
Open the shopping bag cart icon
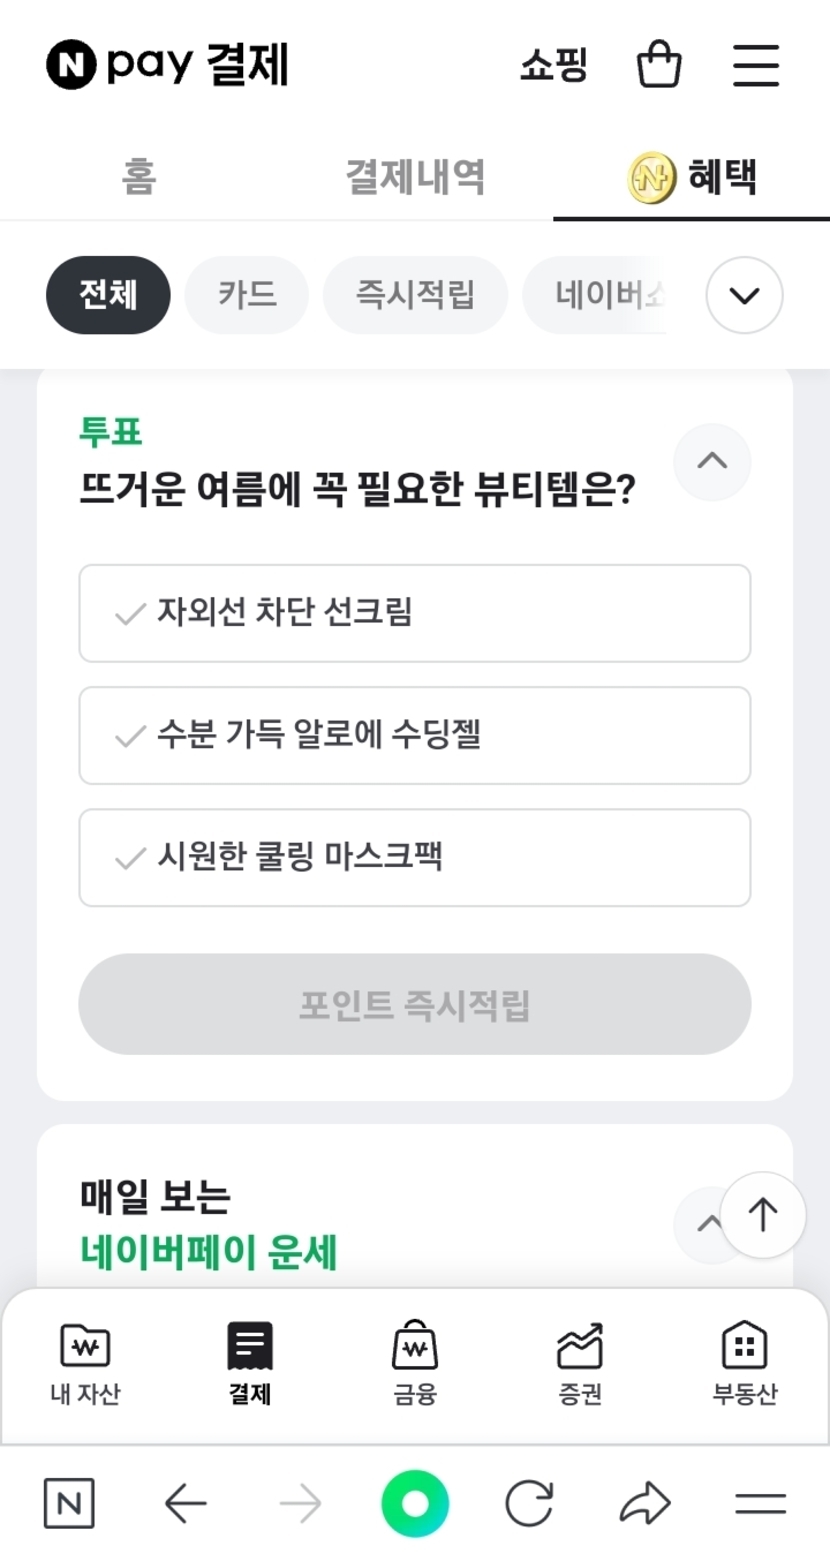(x=659, y=65)
